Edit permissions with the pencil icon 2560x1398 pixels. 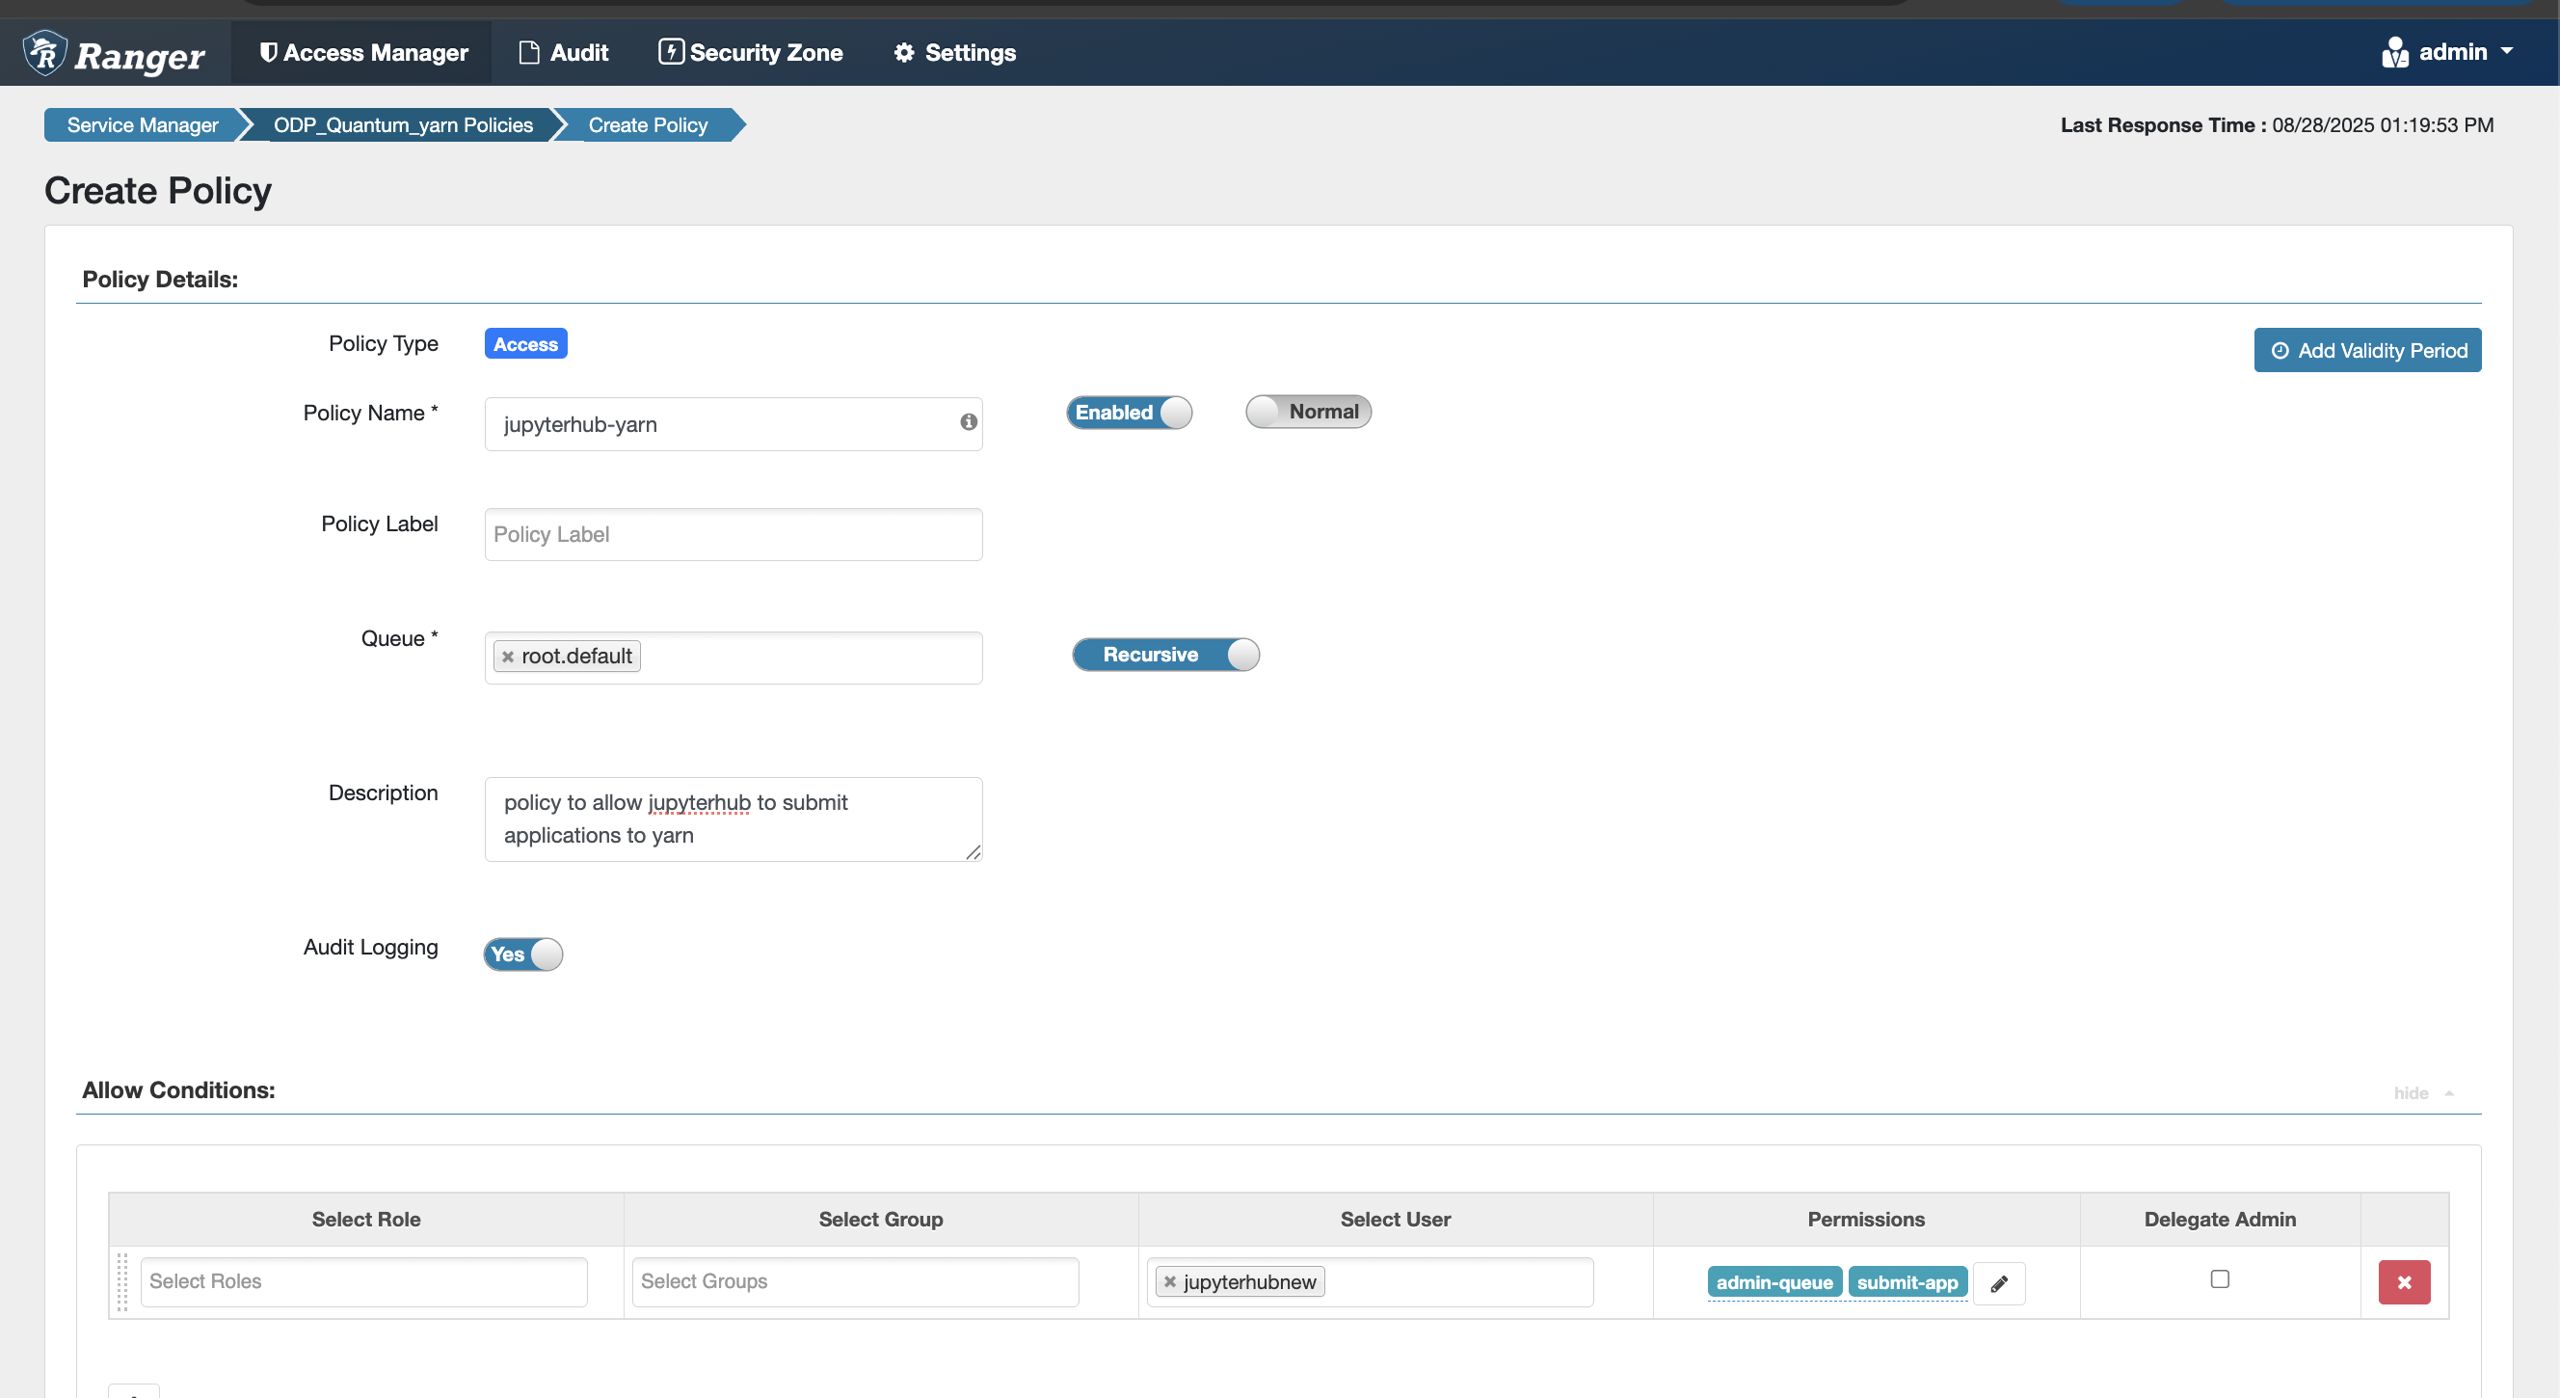[x=1999, y=1283]
